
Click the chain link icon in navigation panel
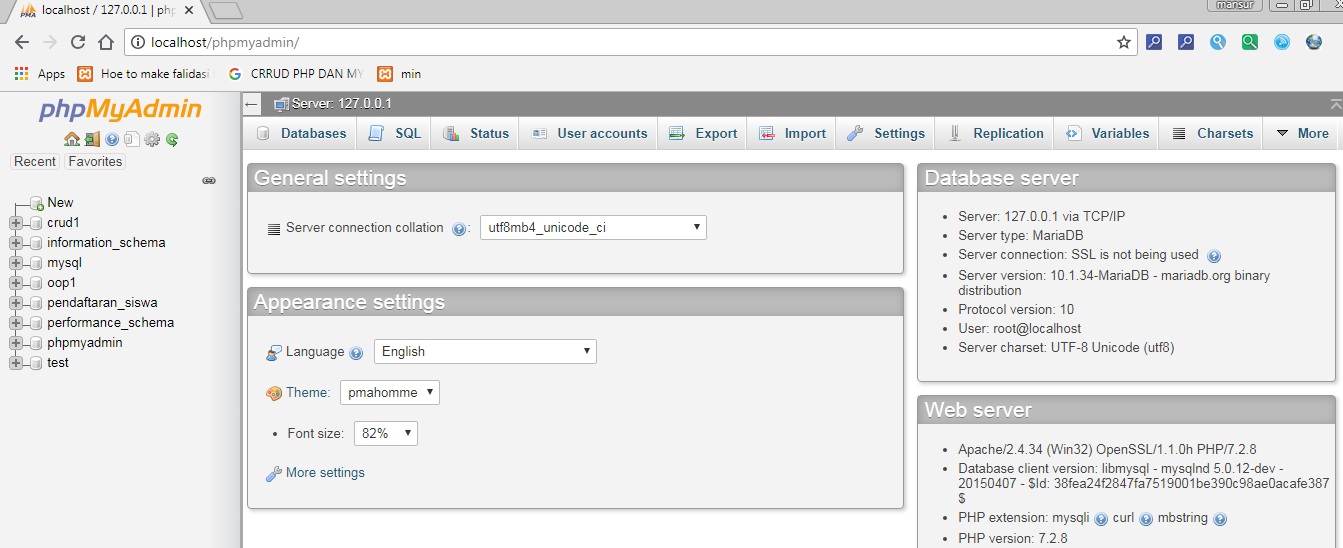209,181
